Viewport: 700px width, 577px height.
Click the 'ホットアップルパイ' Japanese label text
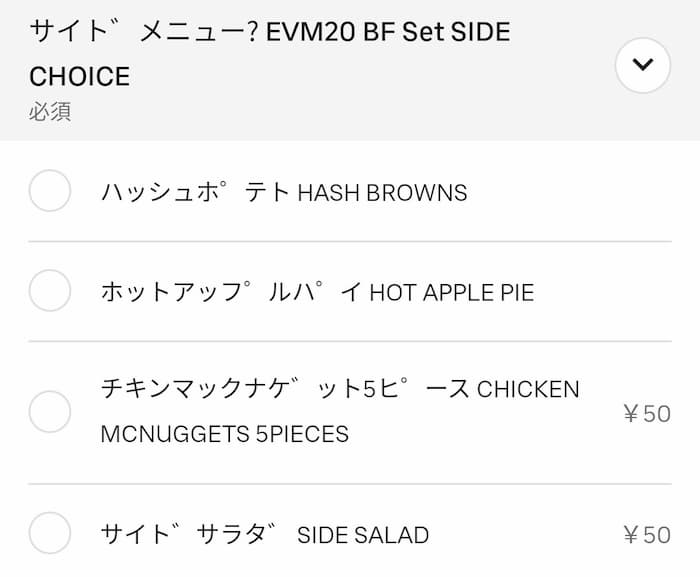(x=232, y=292)
